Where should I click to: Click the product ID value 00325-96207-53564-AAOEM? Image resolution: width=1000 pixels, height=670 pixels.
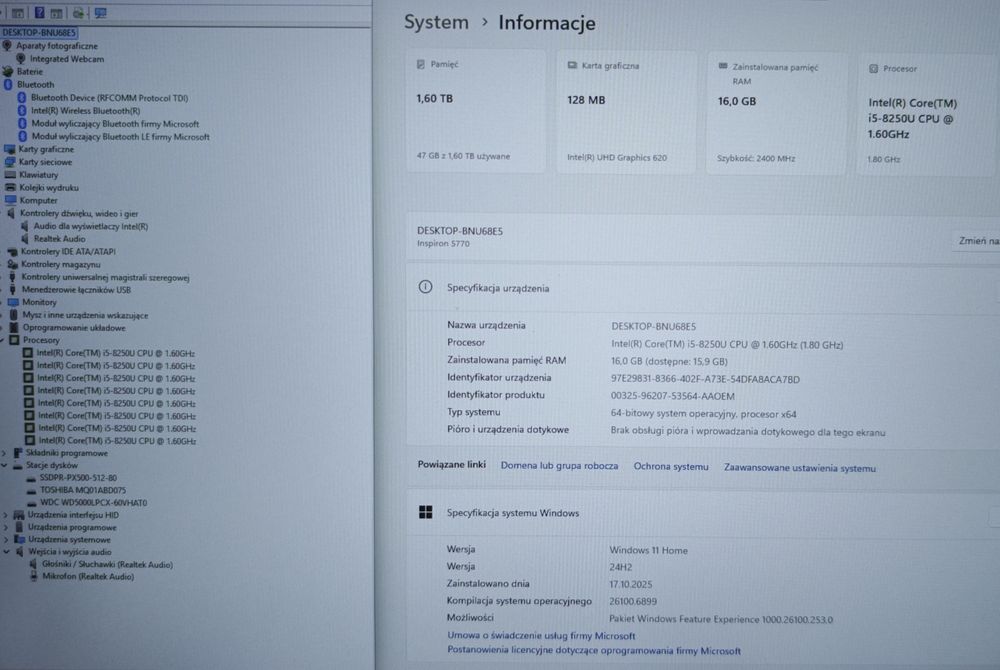(673, 396)
